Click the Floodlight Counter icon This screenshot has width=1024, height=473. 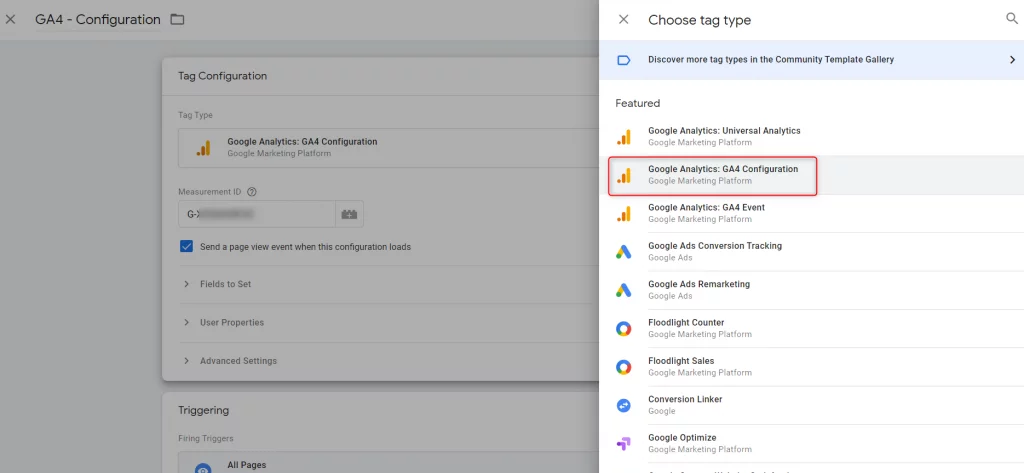click(x=623, y=329)
